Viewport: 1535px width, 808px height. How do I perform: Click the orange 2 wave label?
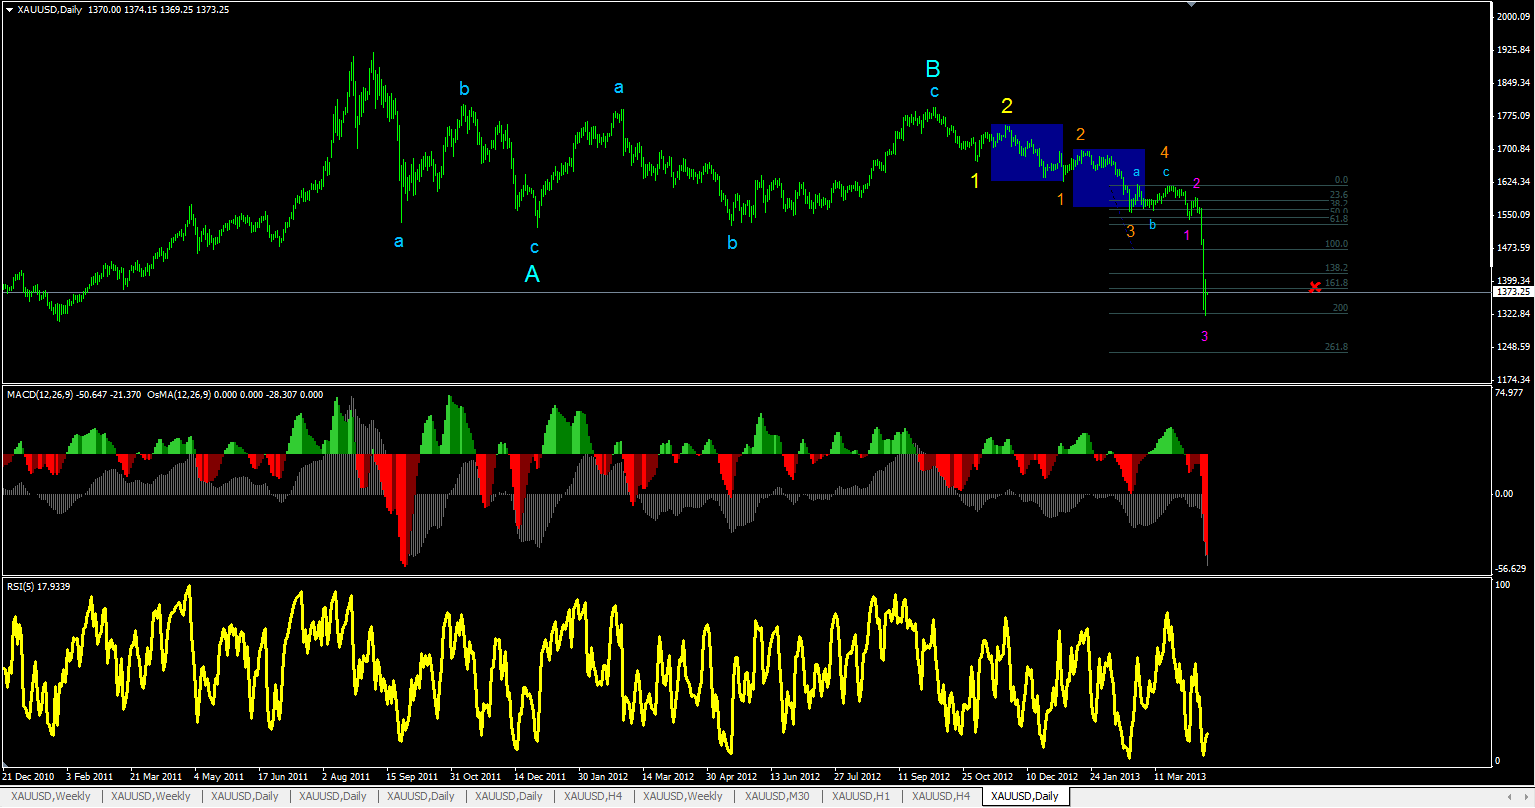[1081, 134]
